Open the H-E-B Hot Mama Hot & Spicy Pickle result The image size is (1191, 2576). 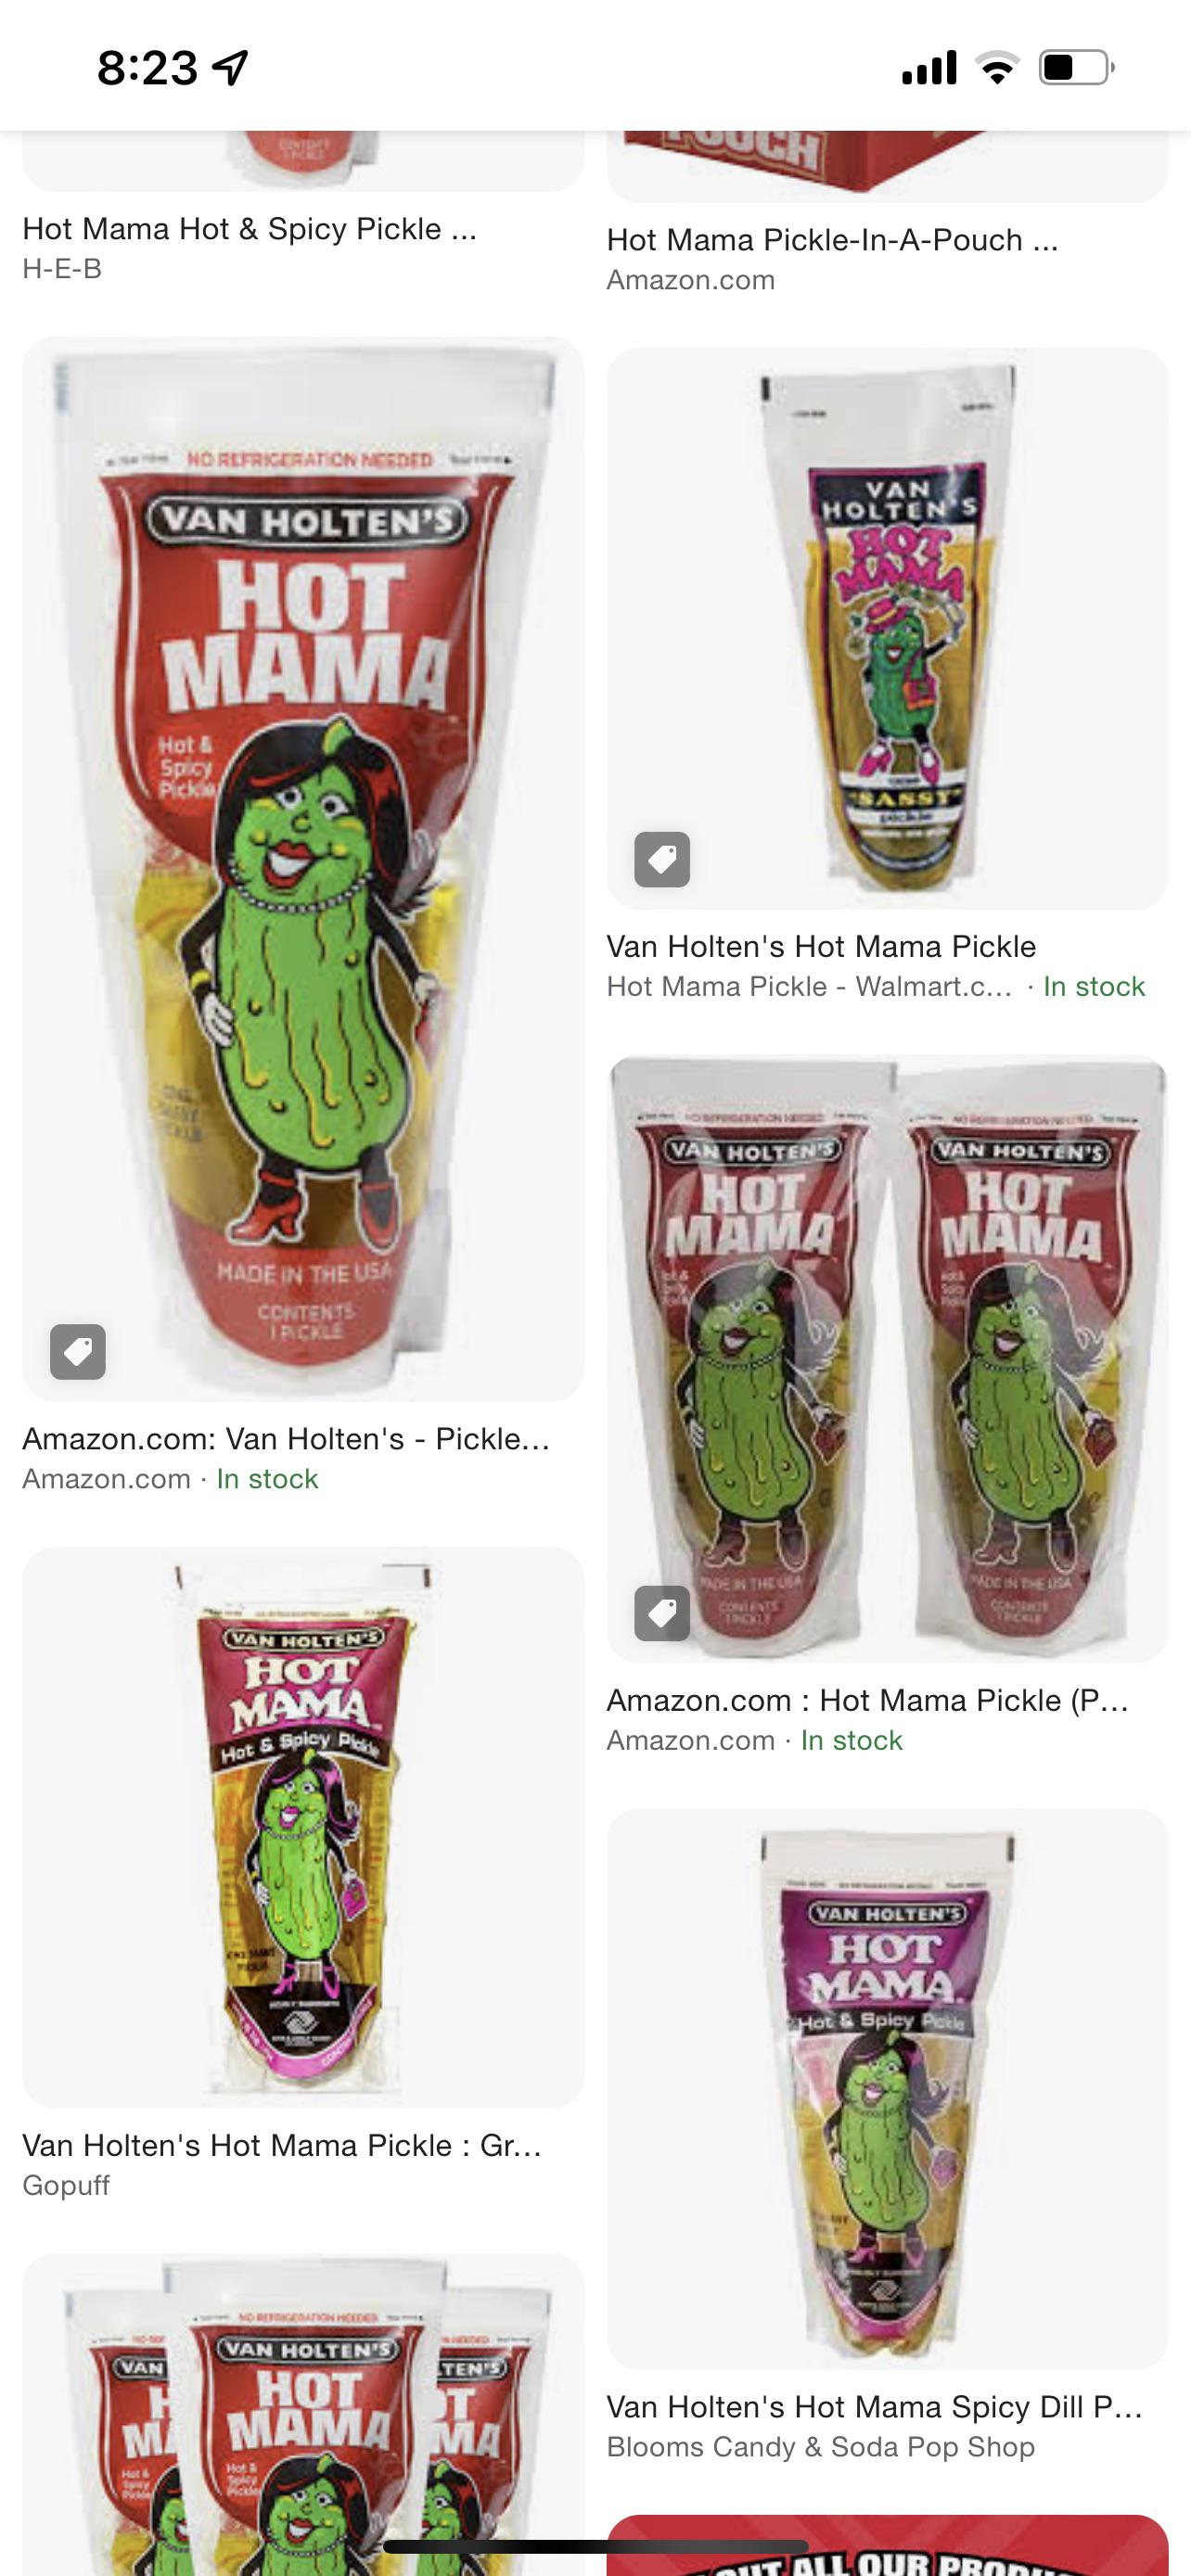pos(250,229)
